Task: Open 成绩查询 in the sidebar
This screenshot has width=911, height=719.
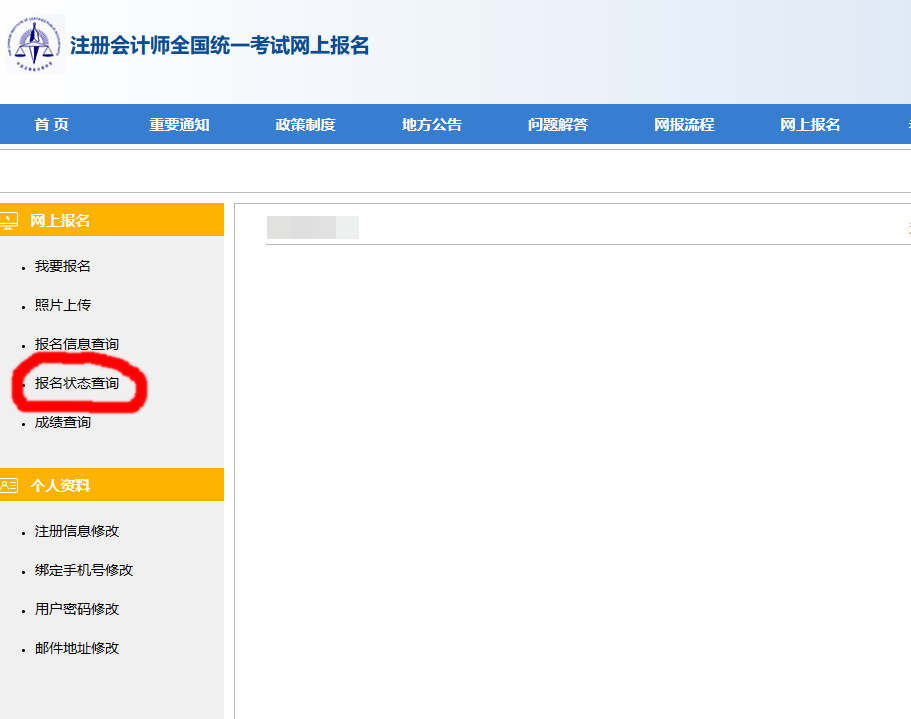Action: click(63, 422)
